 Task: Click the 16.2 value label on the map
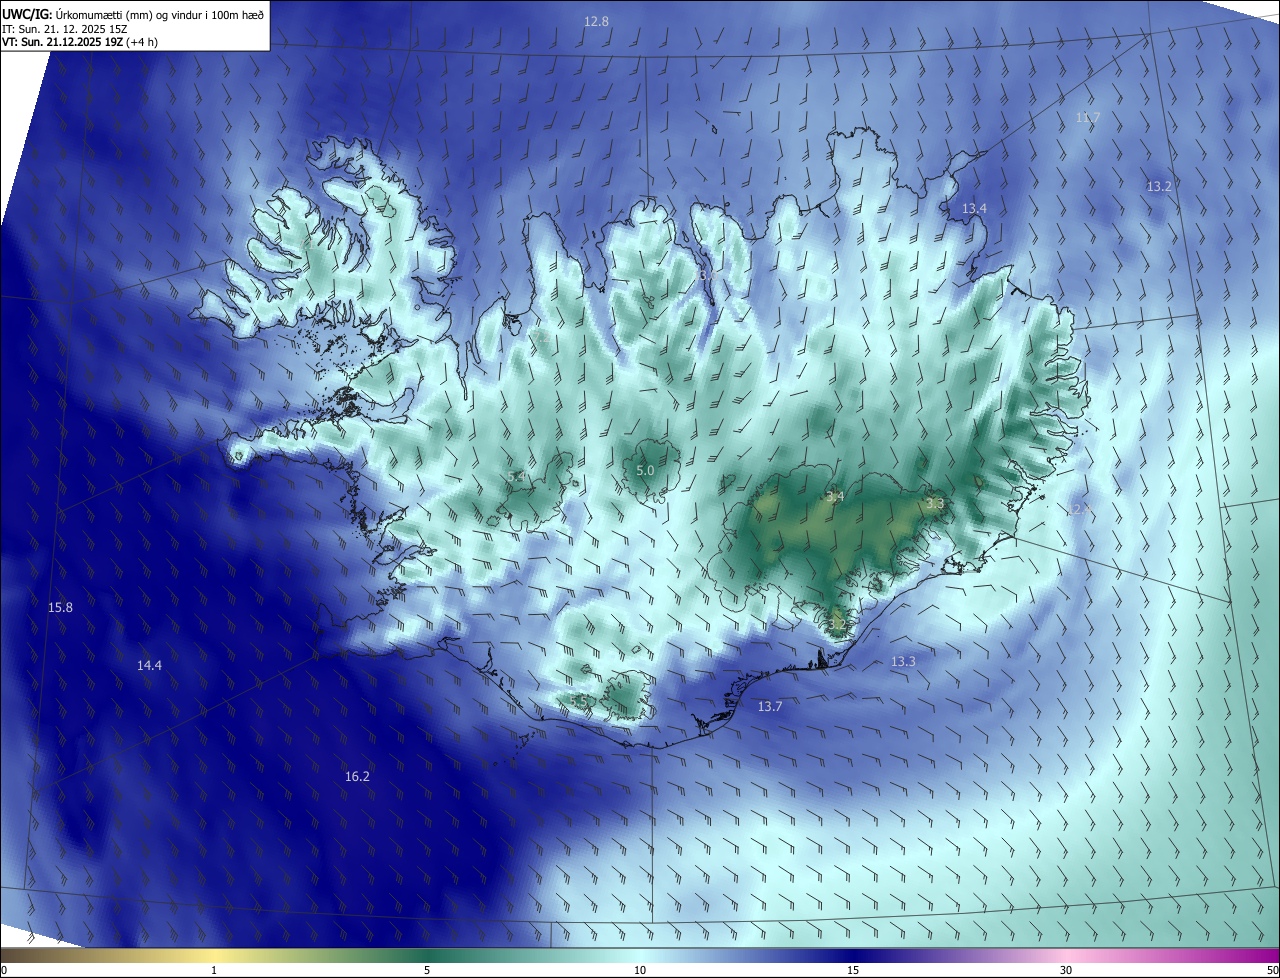tap(357, 776)
